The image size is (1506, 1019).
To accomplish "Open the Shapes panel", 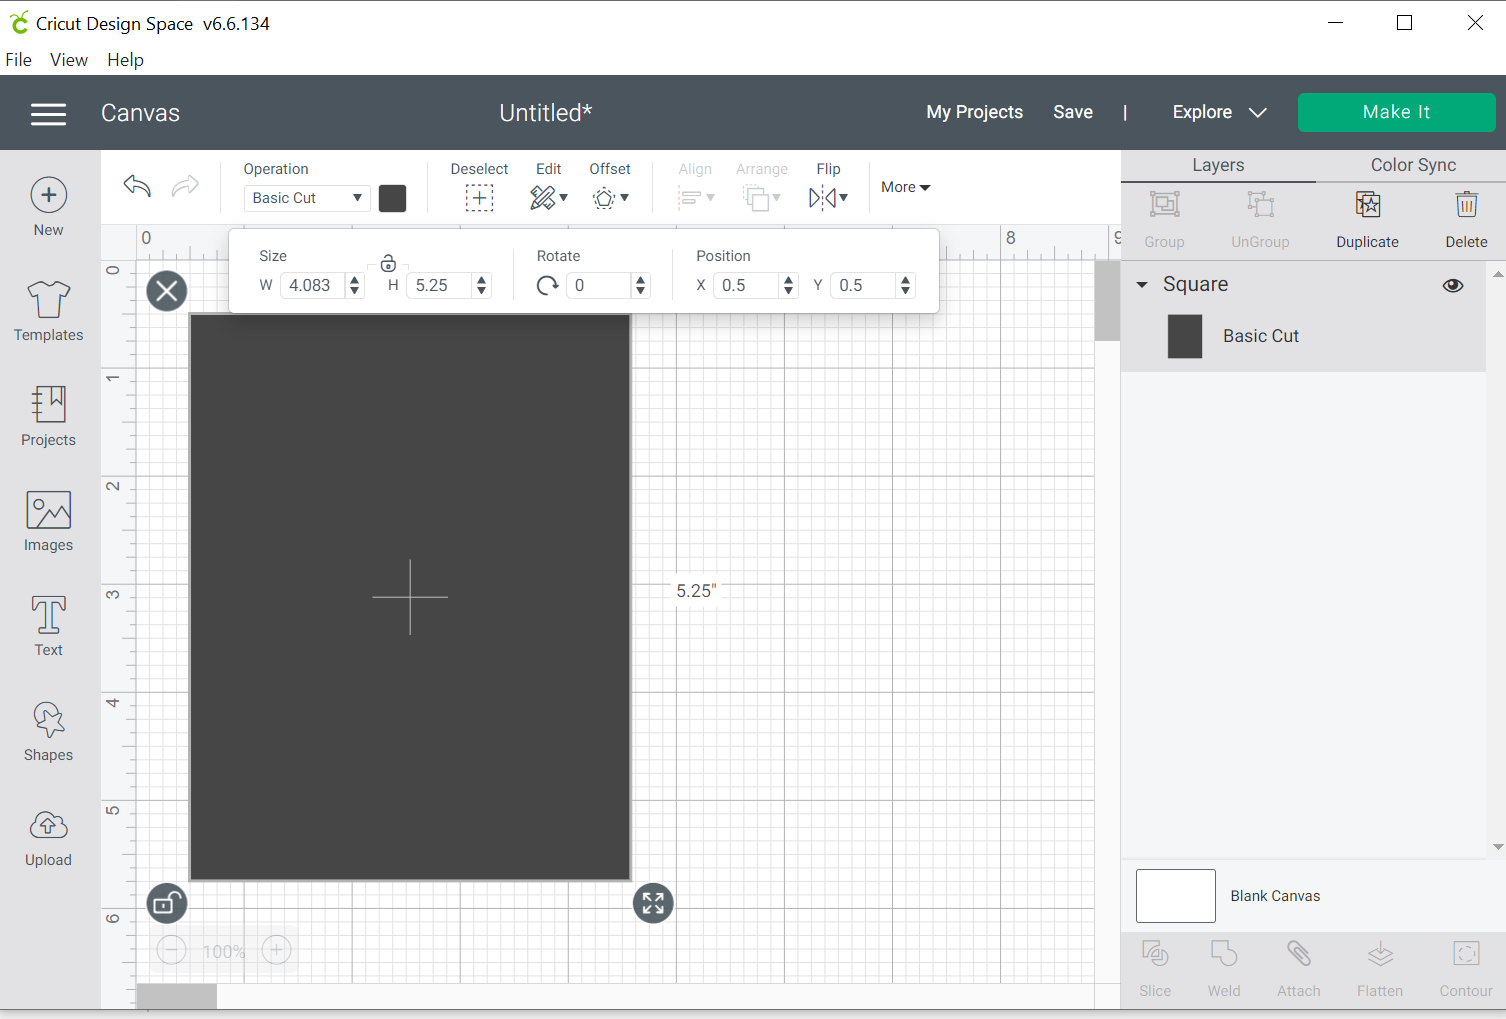I will (48, 731).
